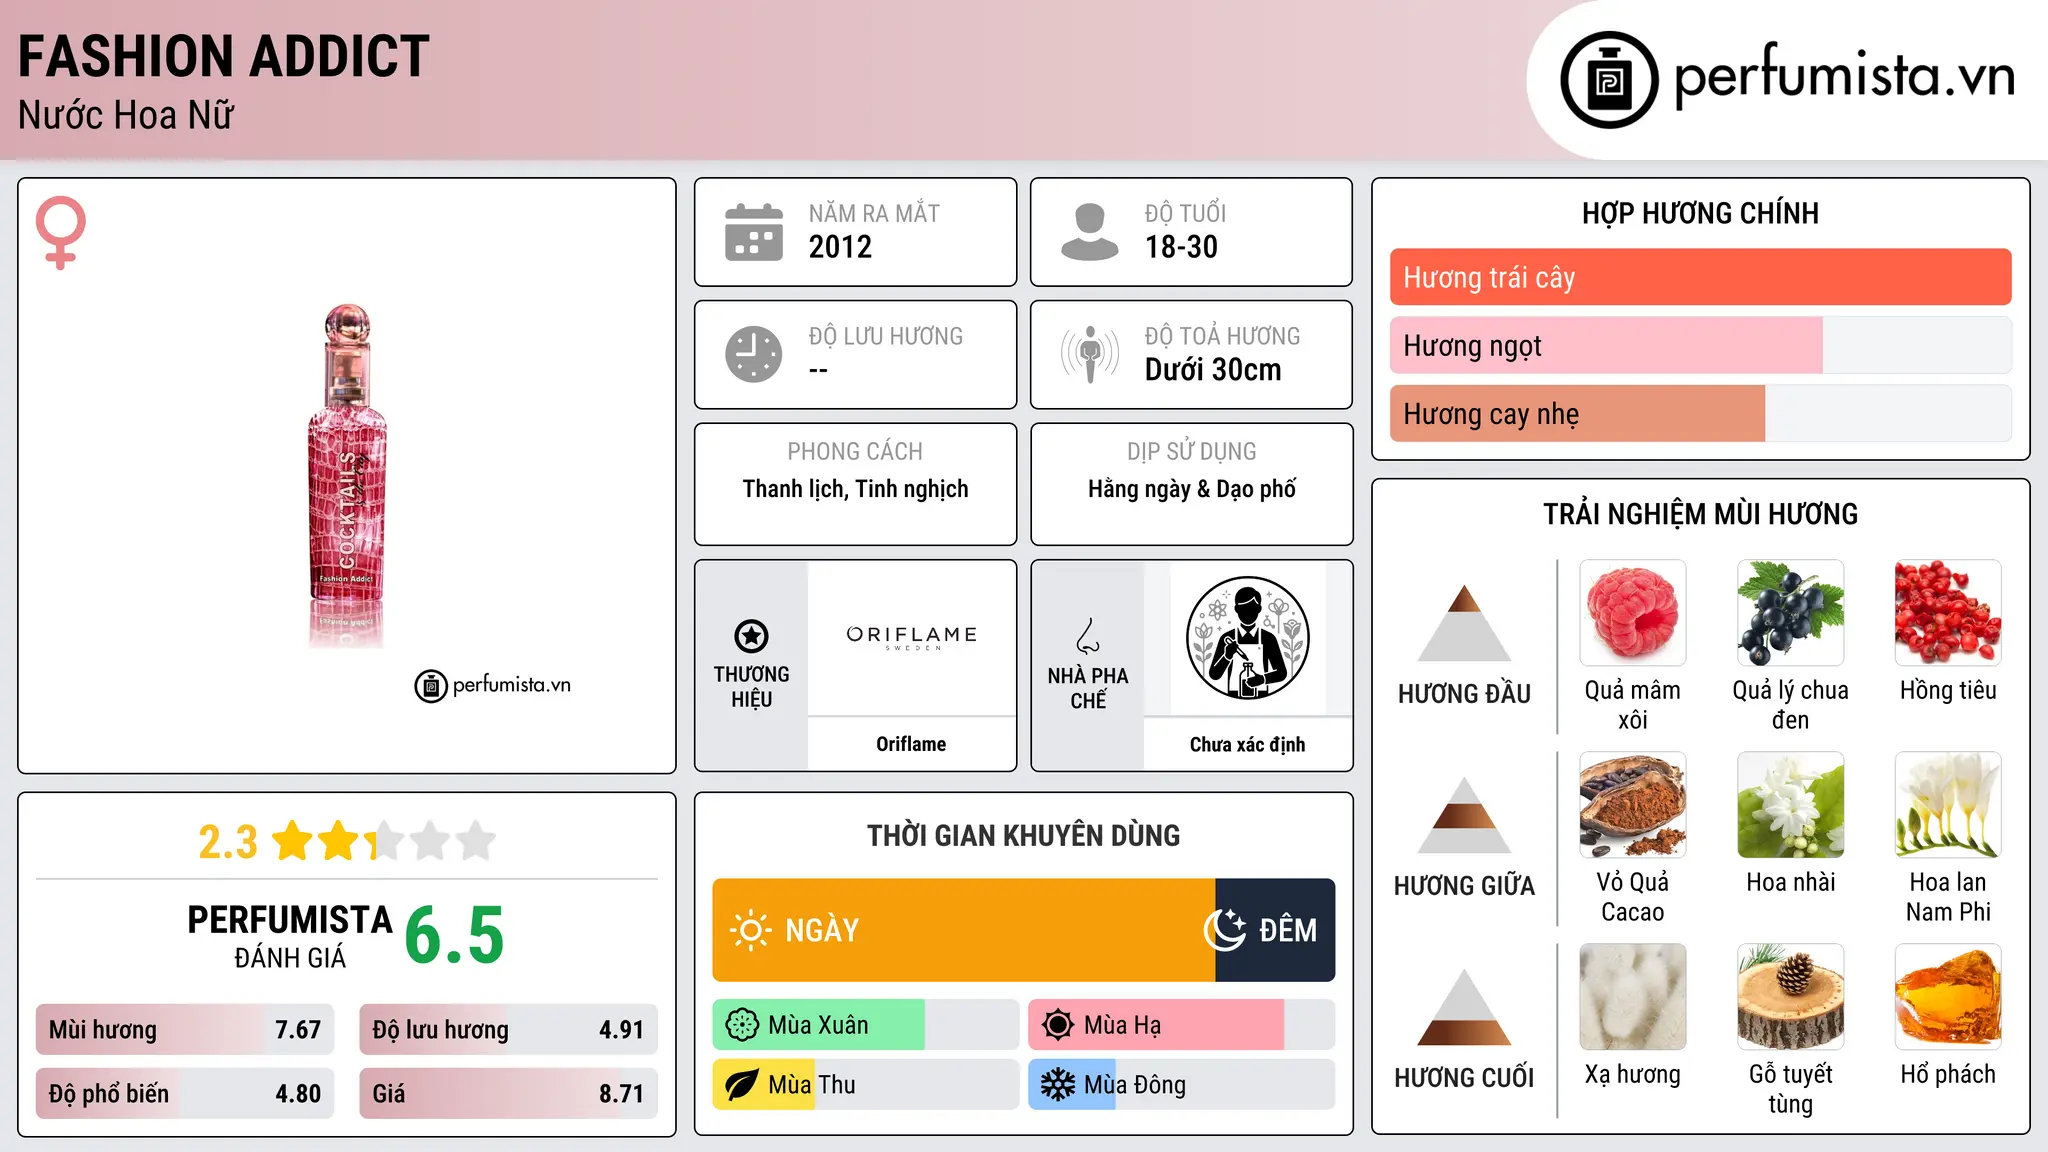Click the leaf icon for Mùa Thu

(x=742, y=1085)
